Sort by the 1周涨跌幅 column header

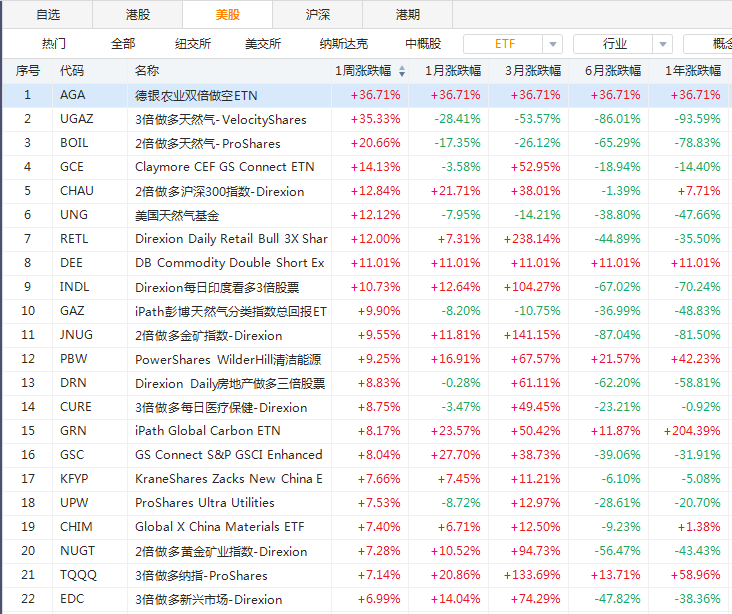pyautogui.click(x=363, y=71)
